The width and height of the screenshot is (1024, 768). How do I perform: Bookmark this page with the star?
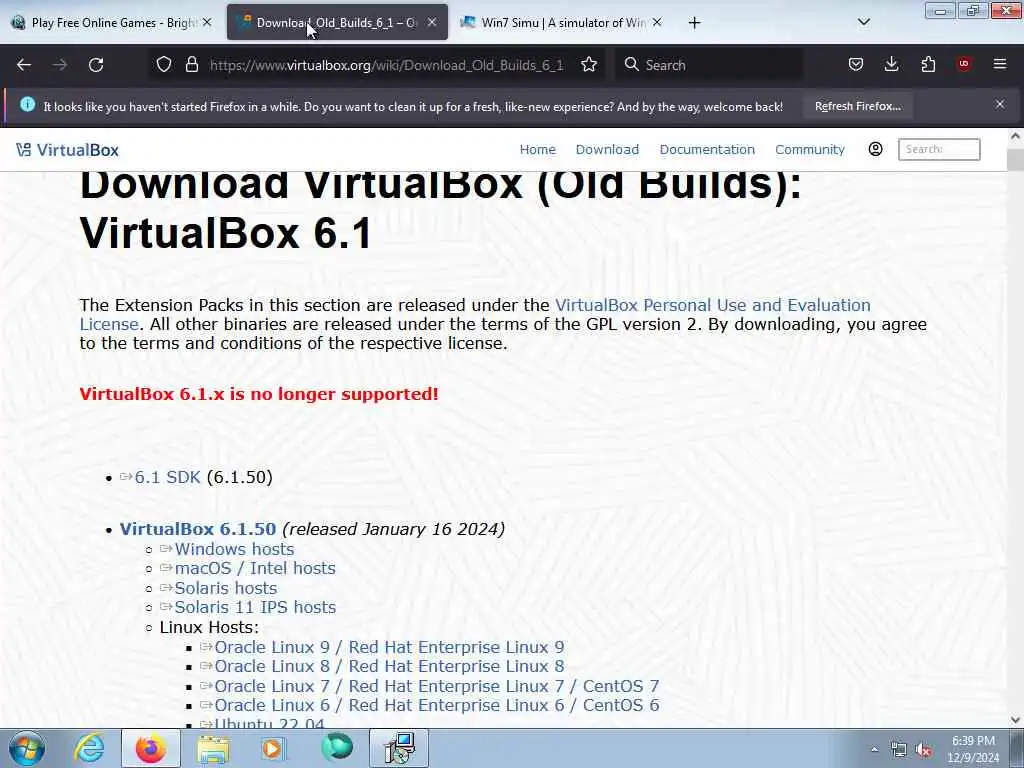[x=589, y=64]
